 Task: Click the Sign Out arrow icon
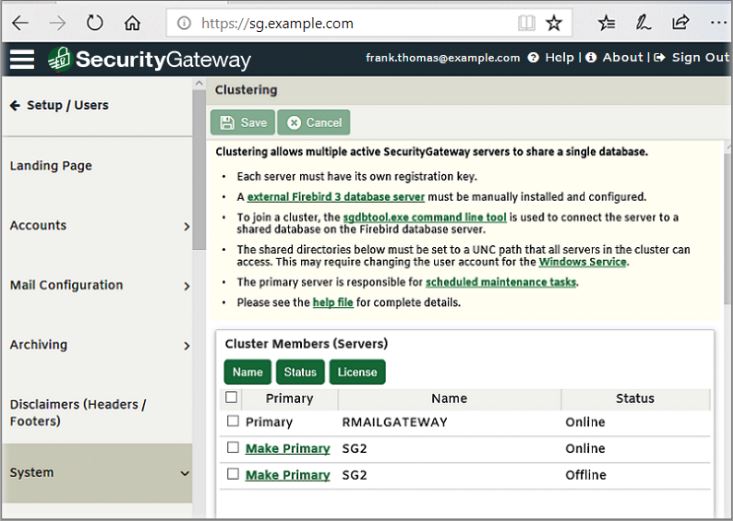pos(660,58)
